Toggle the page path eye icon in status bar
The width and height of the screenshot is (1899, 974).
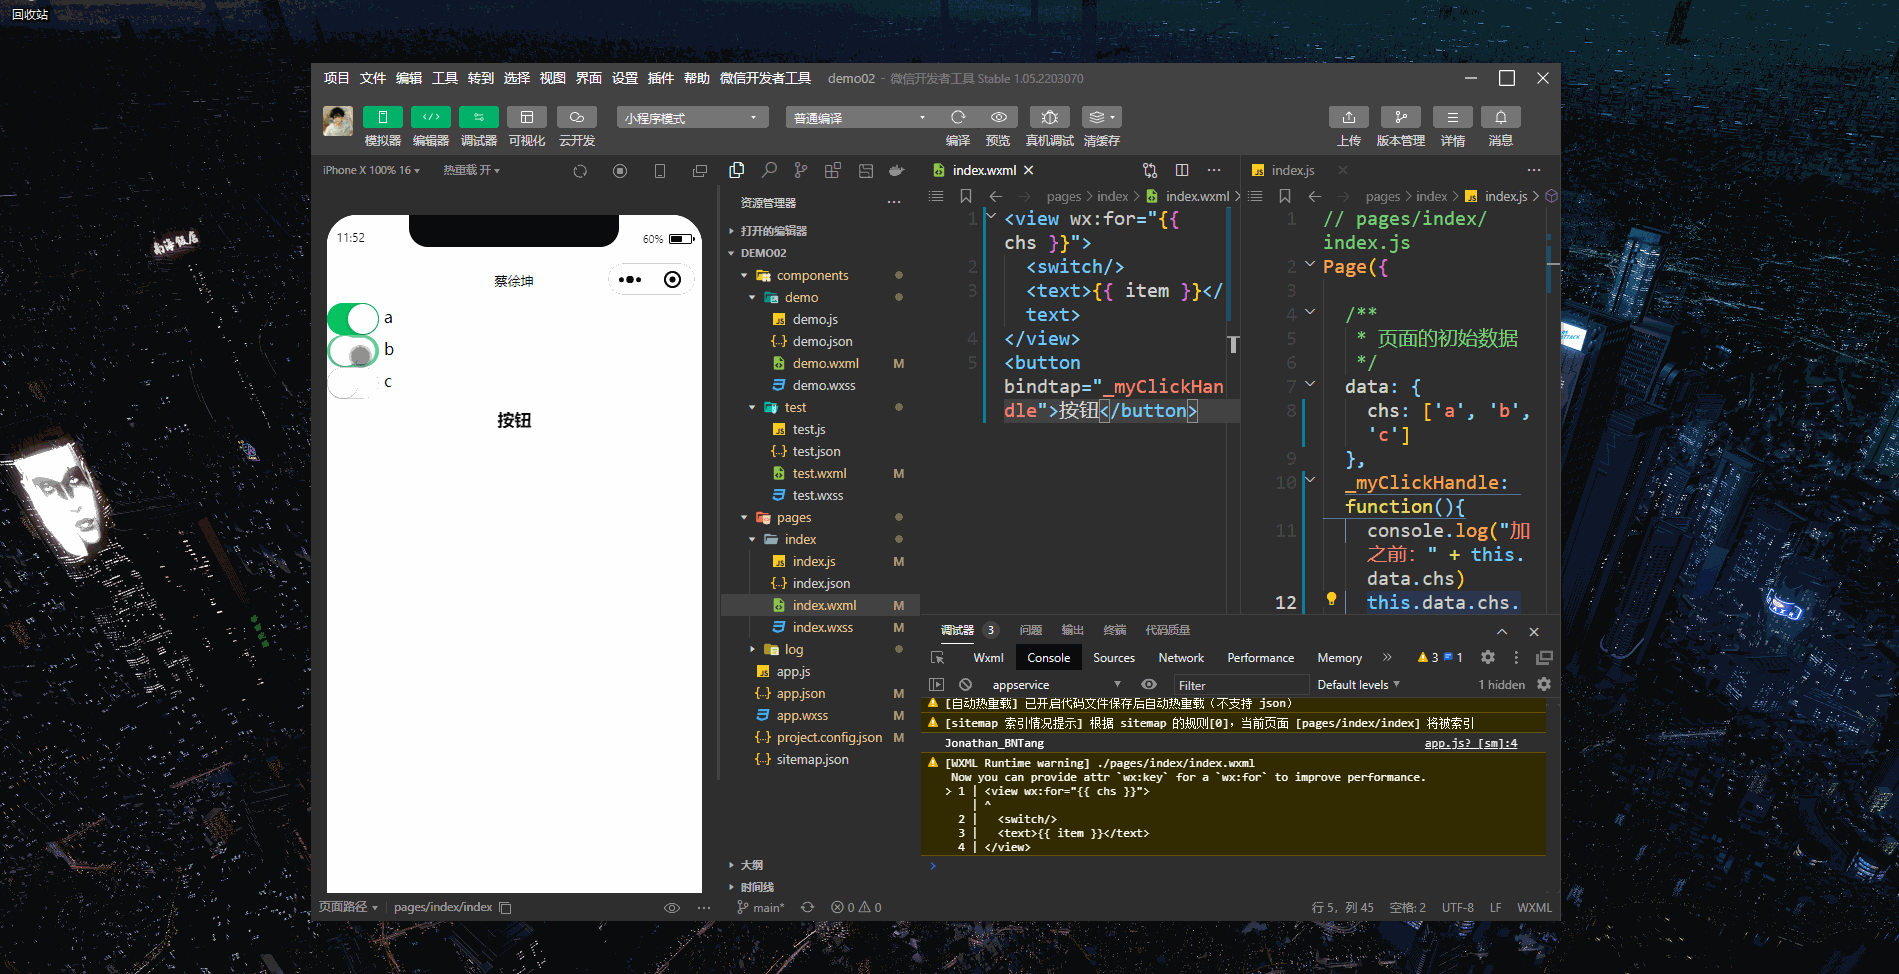672,907
